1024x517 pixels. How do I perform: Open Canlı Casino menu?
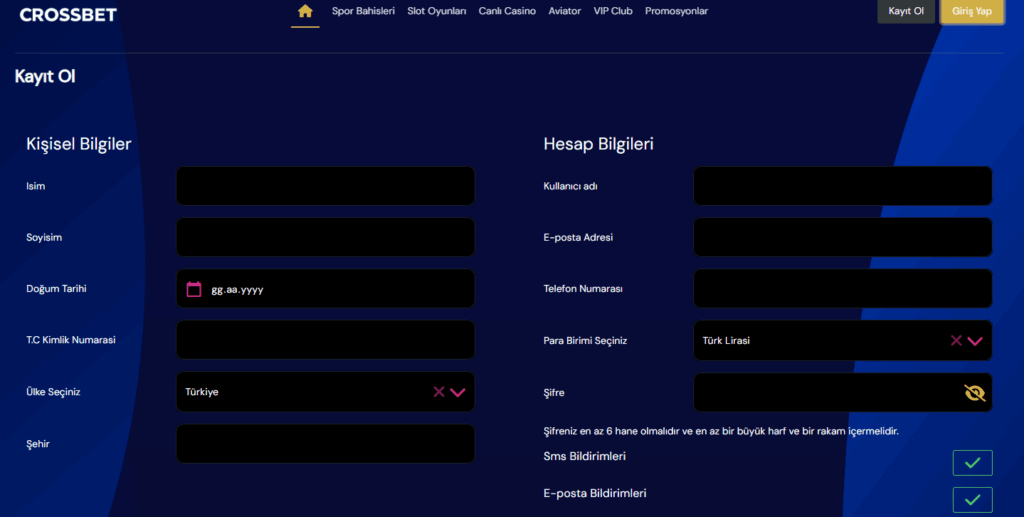pyautogui.click(x=507, y=11)
